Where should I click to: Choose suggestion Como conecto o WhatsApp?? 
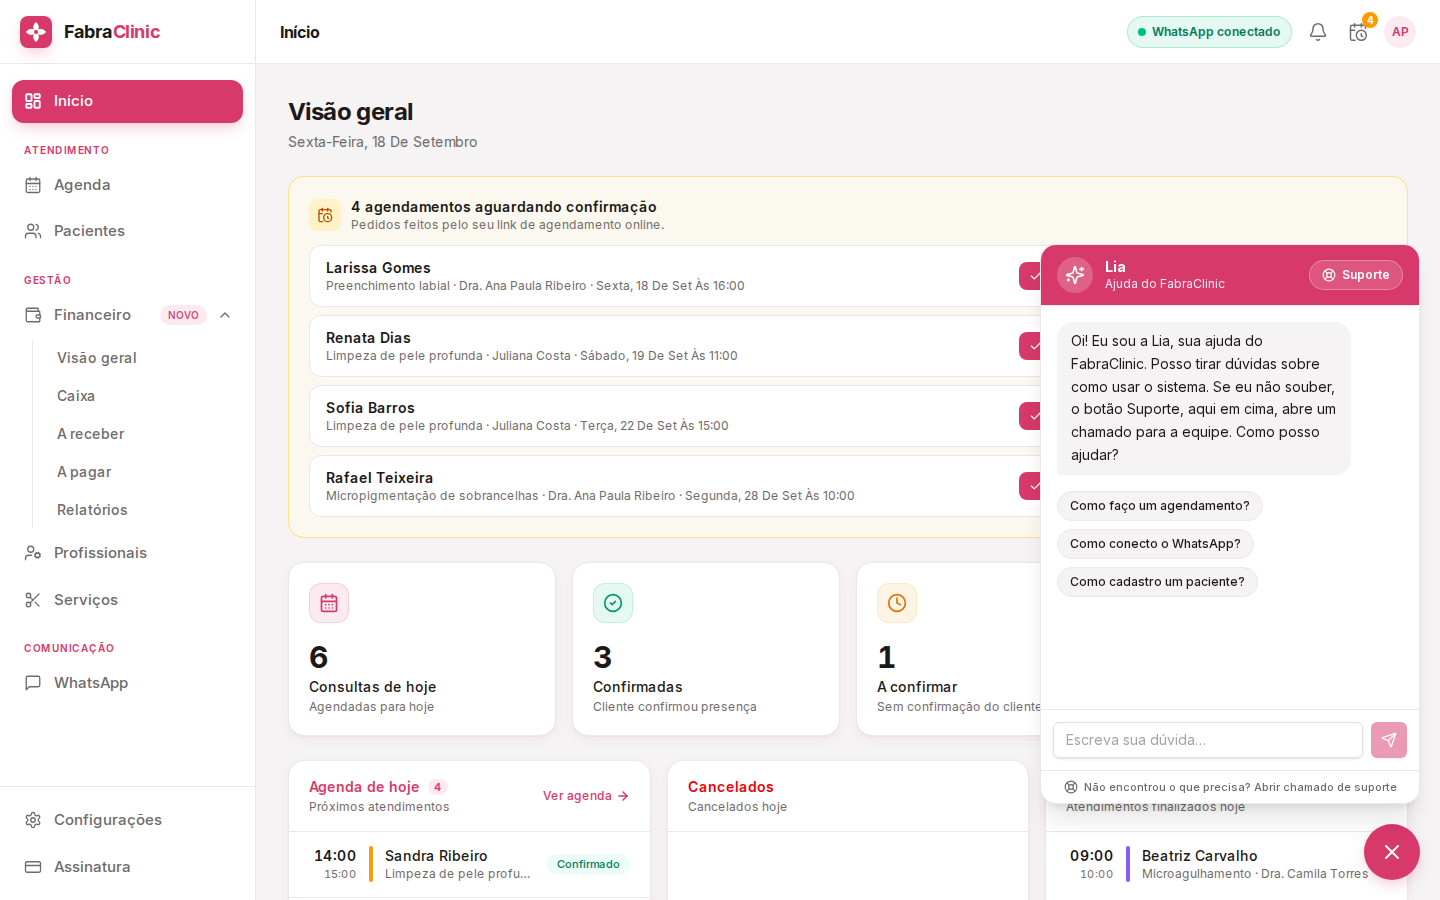tap(1155, 544)
